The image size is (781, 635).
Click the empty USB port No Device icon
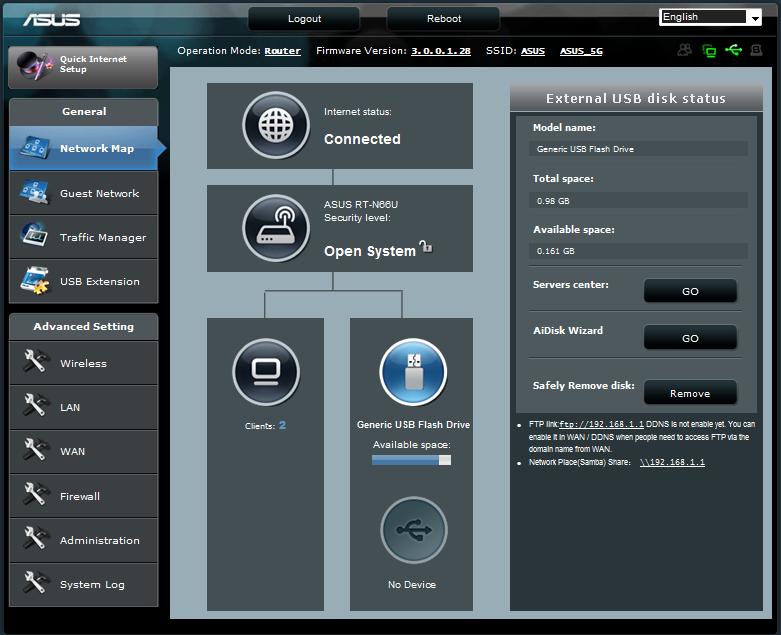413,530
